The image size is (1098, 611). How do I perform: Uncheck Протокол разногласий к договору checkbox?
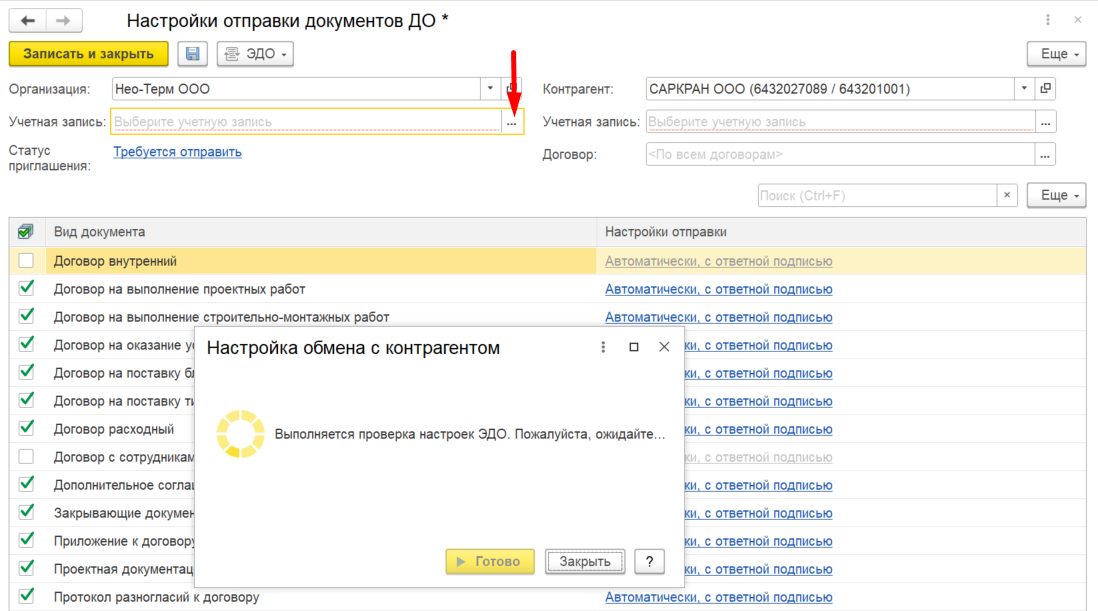point(26,596)
